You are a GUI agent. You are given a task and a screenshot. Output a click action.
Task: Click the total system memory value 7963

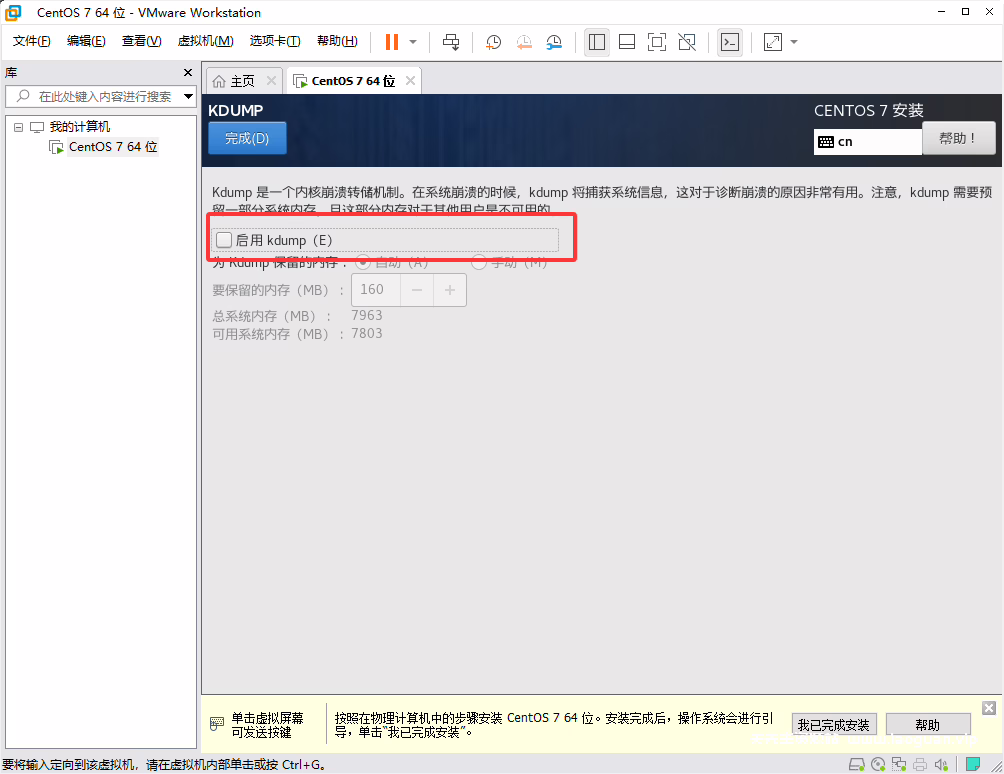click(x=367, y=316)
